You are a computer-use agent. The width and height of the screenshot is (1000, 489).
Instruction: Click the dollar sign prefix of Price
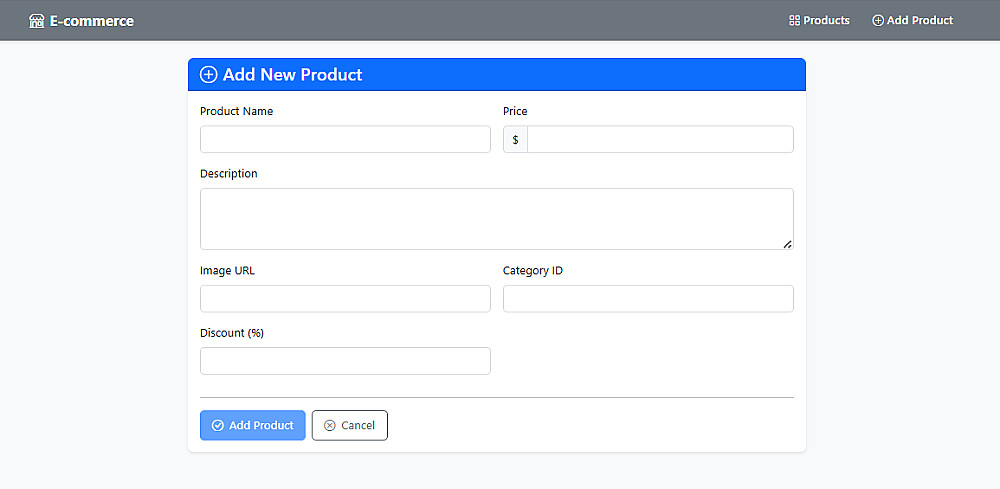pos(515,140)
